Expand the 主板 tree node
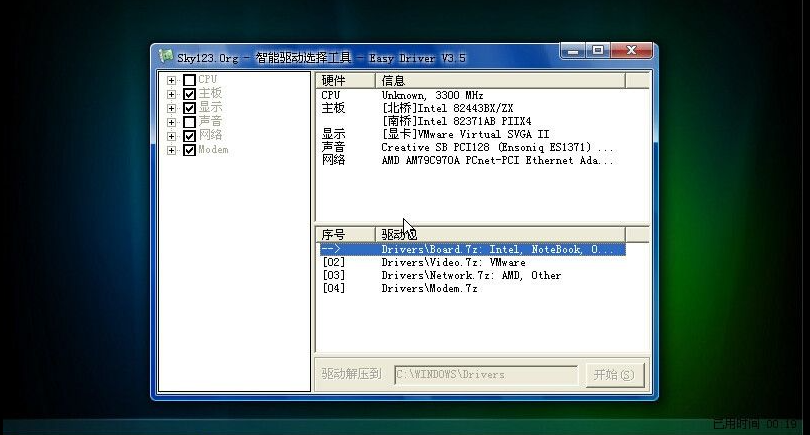This screenshot has height=435, width=810. [x=172, y=94]
